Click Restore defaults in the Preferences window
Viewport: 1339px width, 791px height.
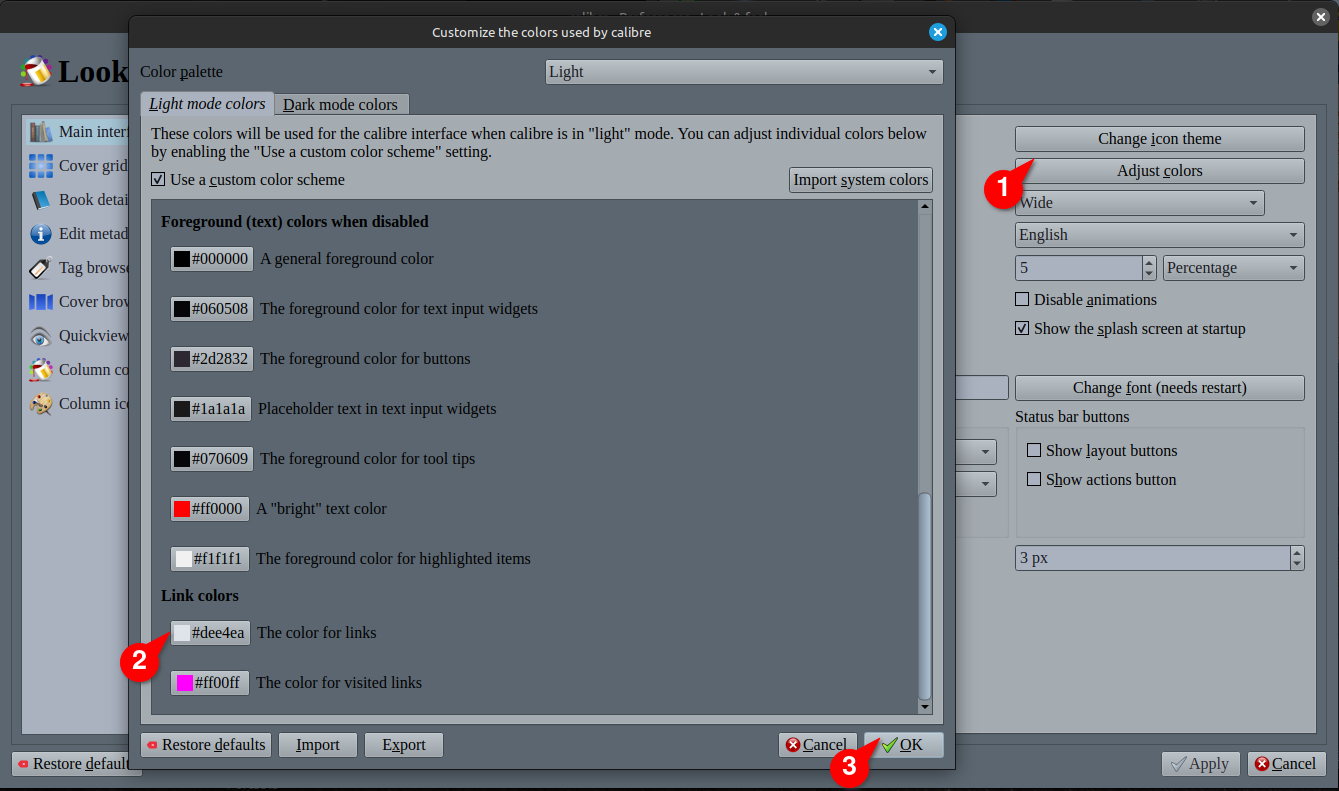click(76, 764)
